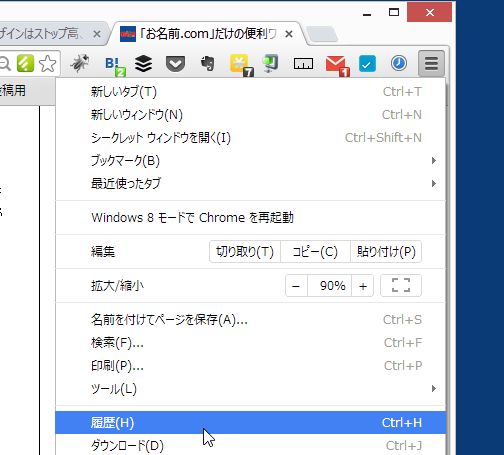Open 履歴(H) from the menu
The height and width of the screenshot is (455, 504).
pos(250,423)
